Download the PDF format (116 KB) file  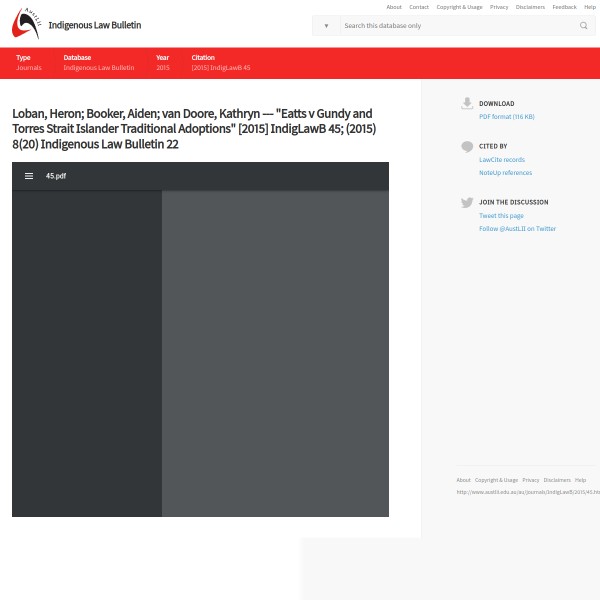pyautogui.click(x=506, y=117)
